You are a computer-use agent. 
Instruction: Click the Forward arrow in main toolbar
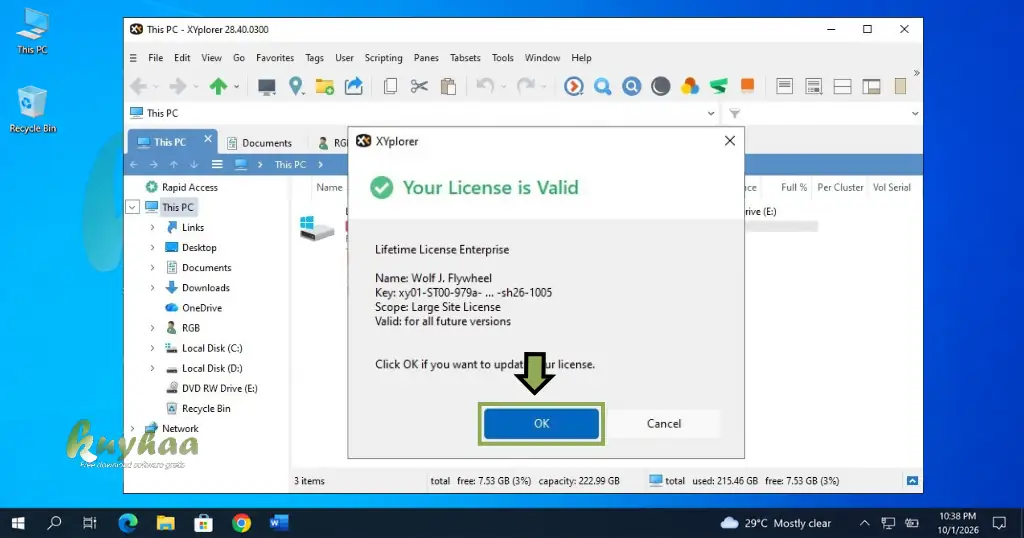pyautogui.click(x=178, y=86)
